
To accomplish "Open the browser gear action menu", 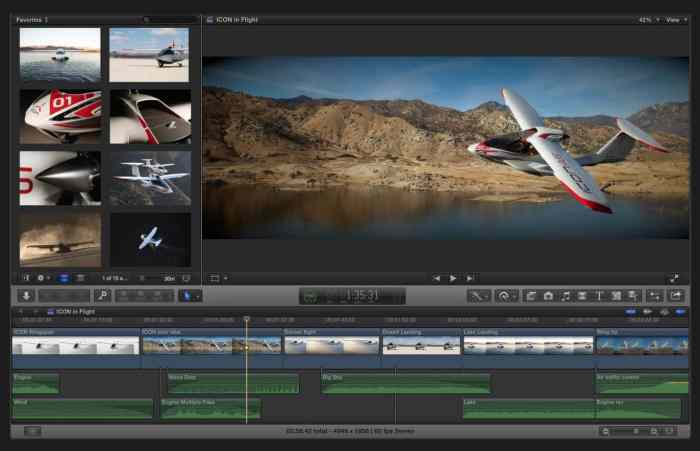I will pos(43,278).
